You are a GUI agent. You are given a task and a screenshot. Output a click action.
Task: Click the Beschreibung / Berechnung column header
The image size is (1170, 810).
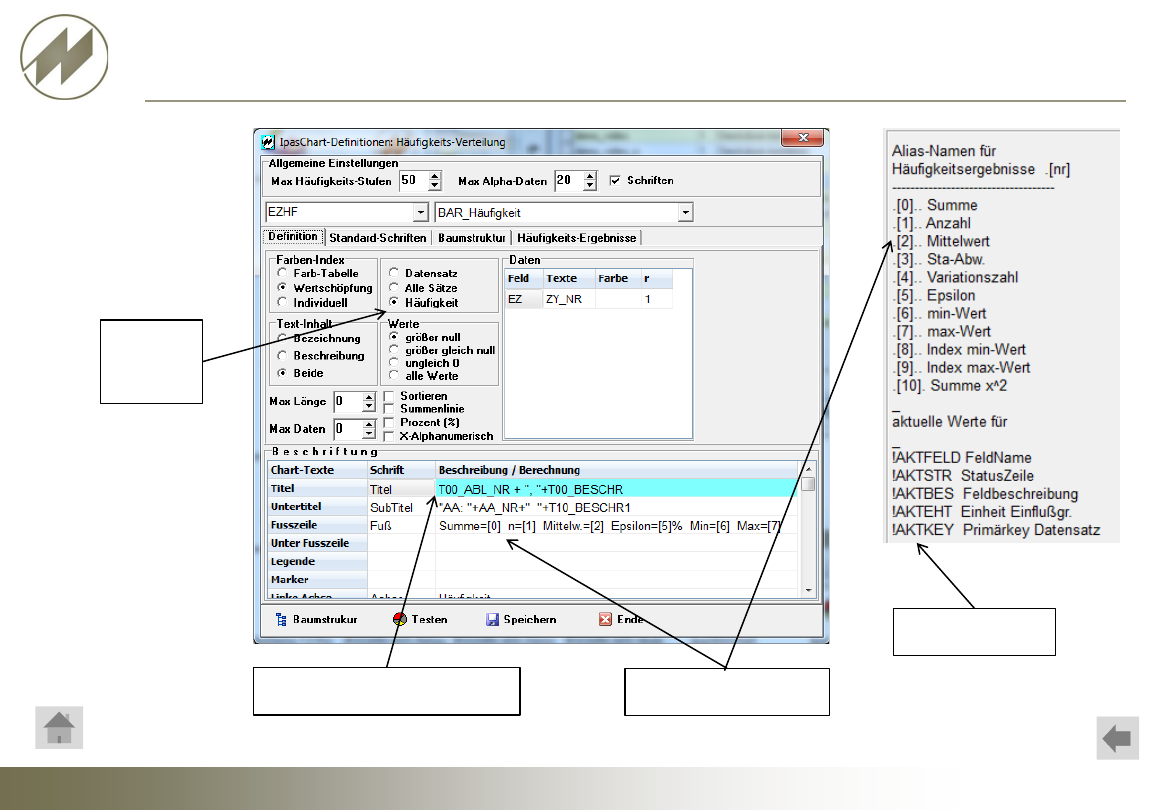click(616, 470)
